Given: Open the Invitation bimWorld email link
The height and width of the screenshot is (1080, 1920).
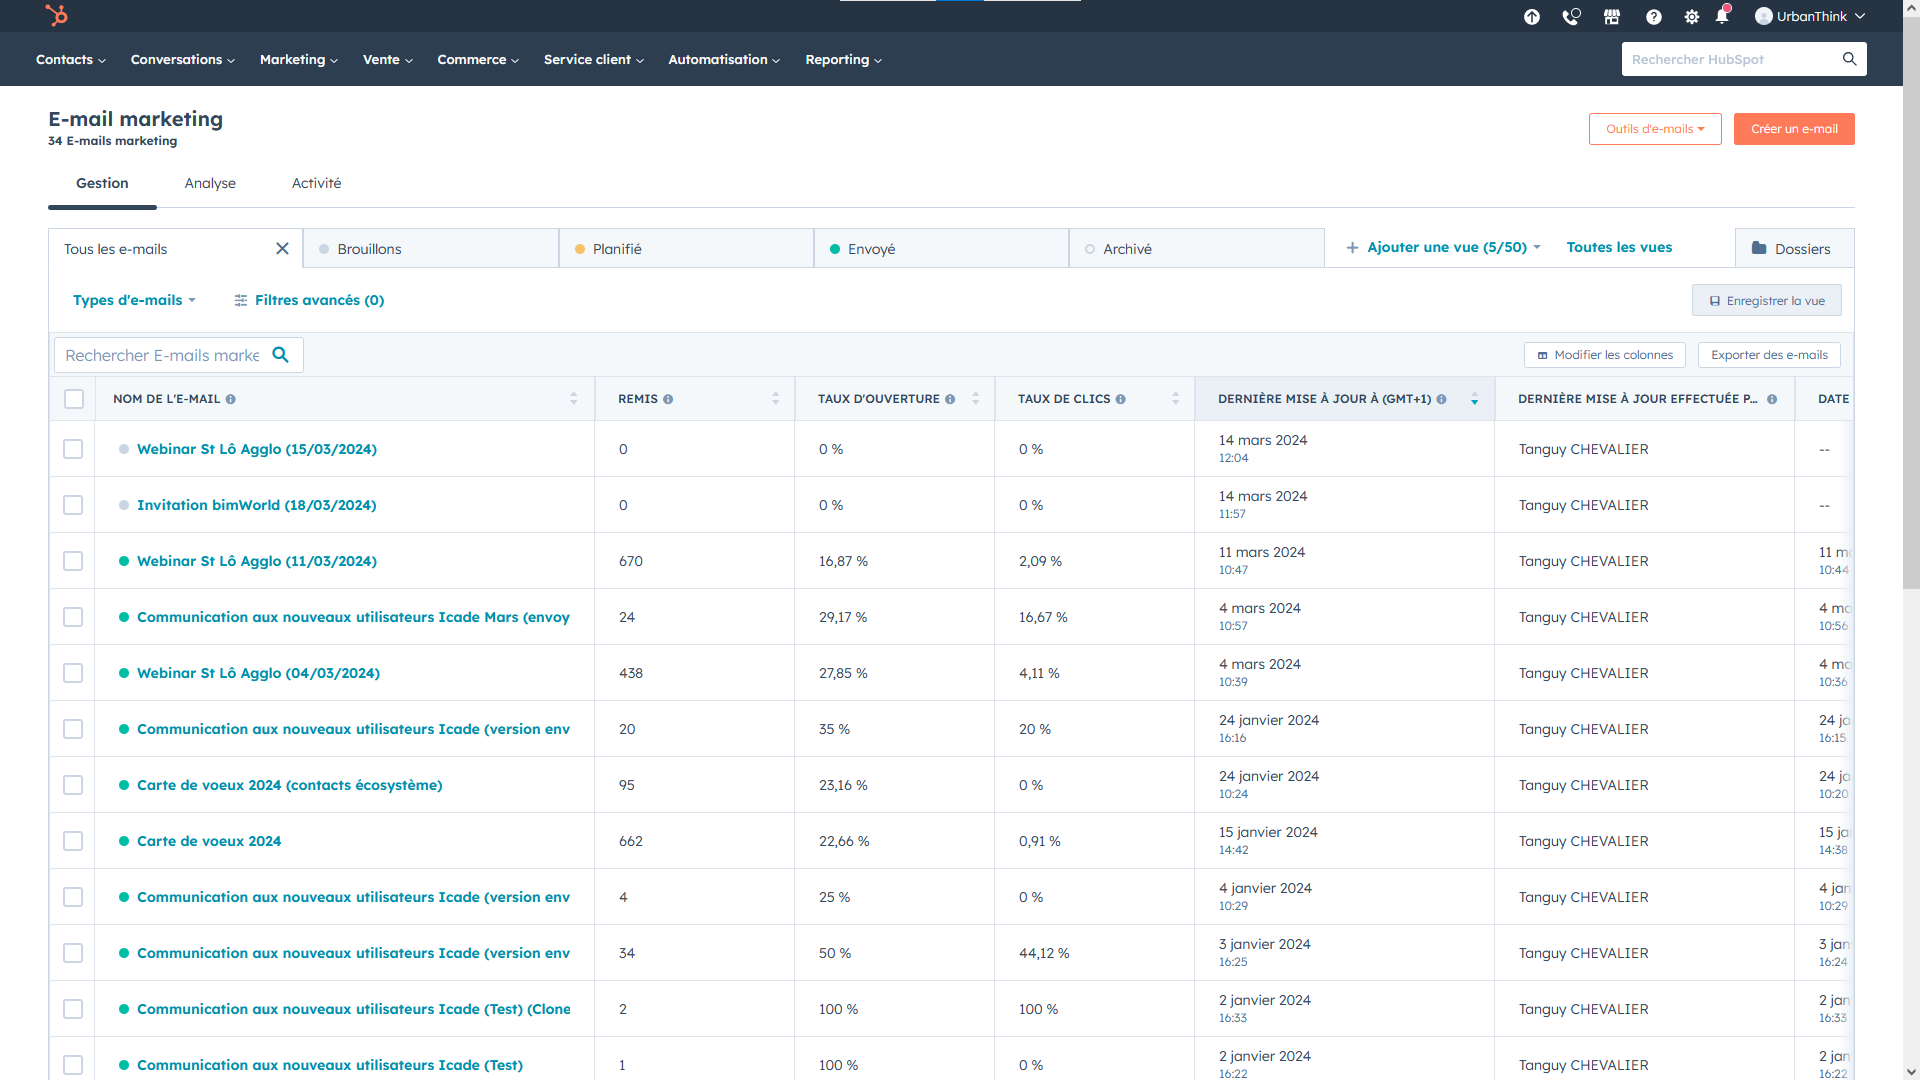Looking at the screenshot, I should [256, 505].
